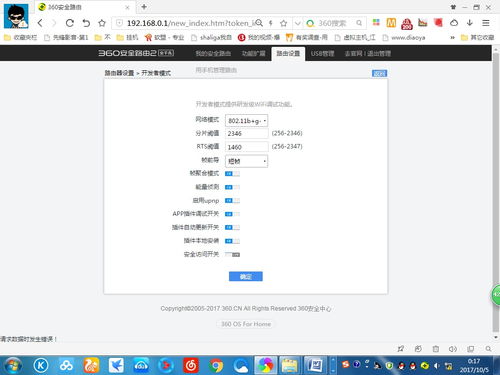Click the blue 确定 confirm button
This screenshot has height=375, width=500.
pos(246,276)
